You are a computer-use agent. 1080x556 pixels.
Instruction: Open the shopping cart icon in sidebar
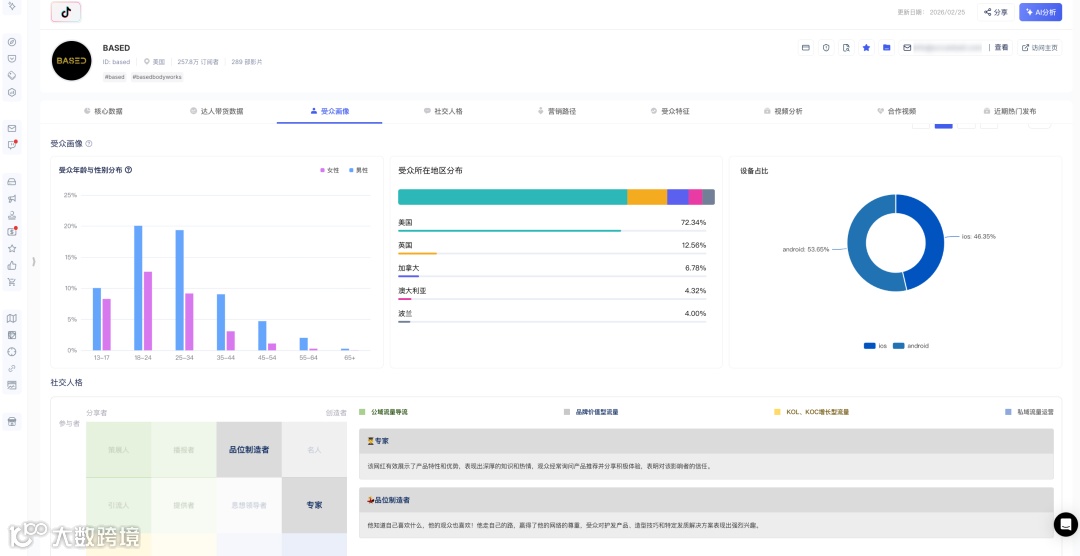tap(12, 282)
